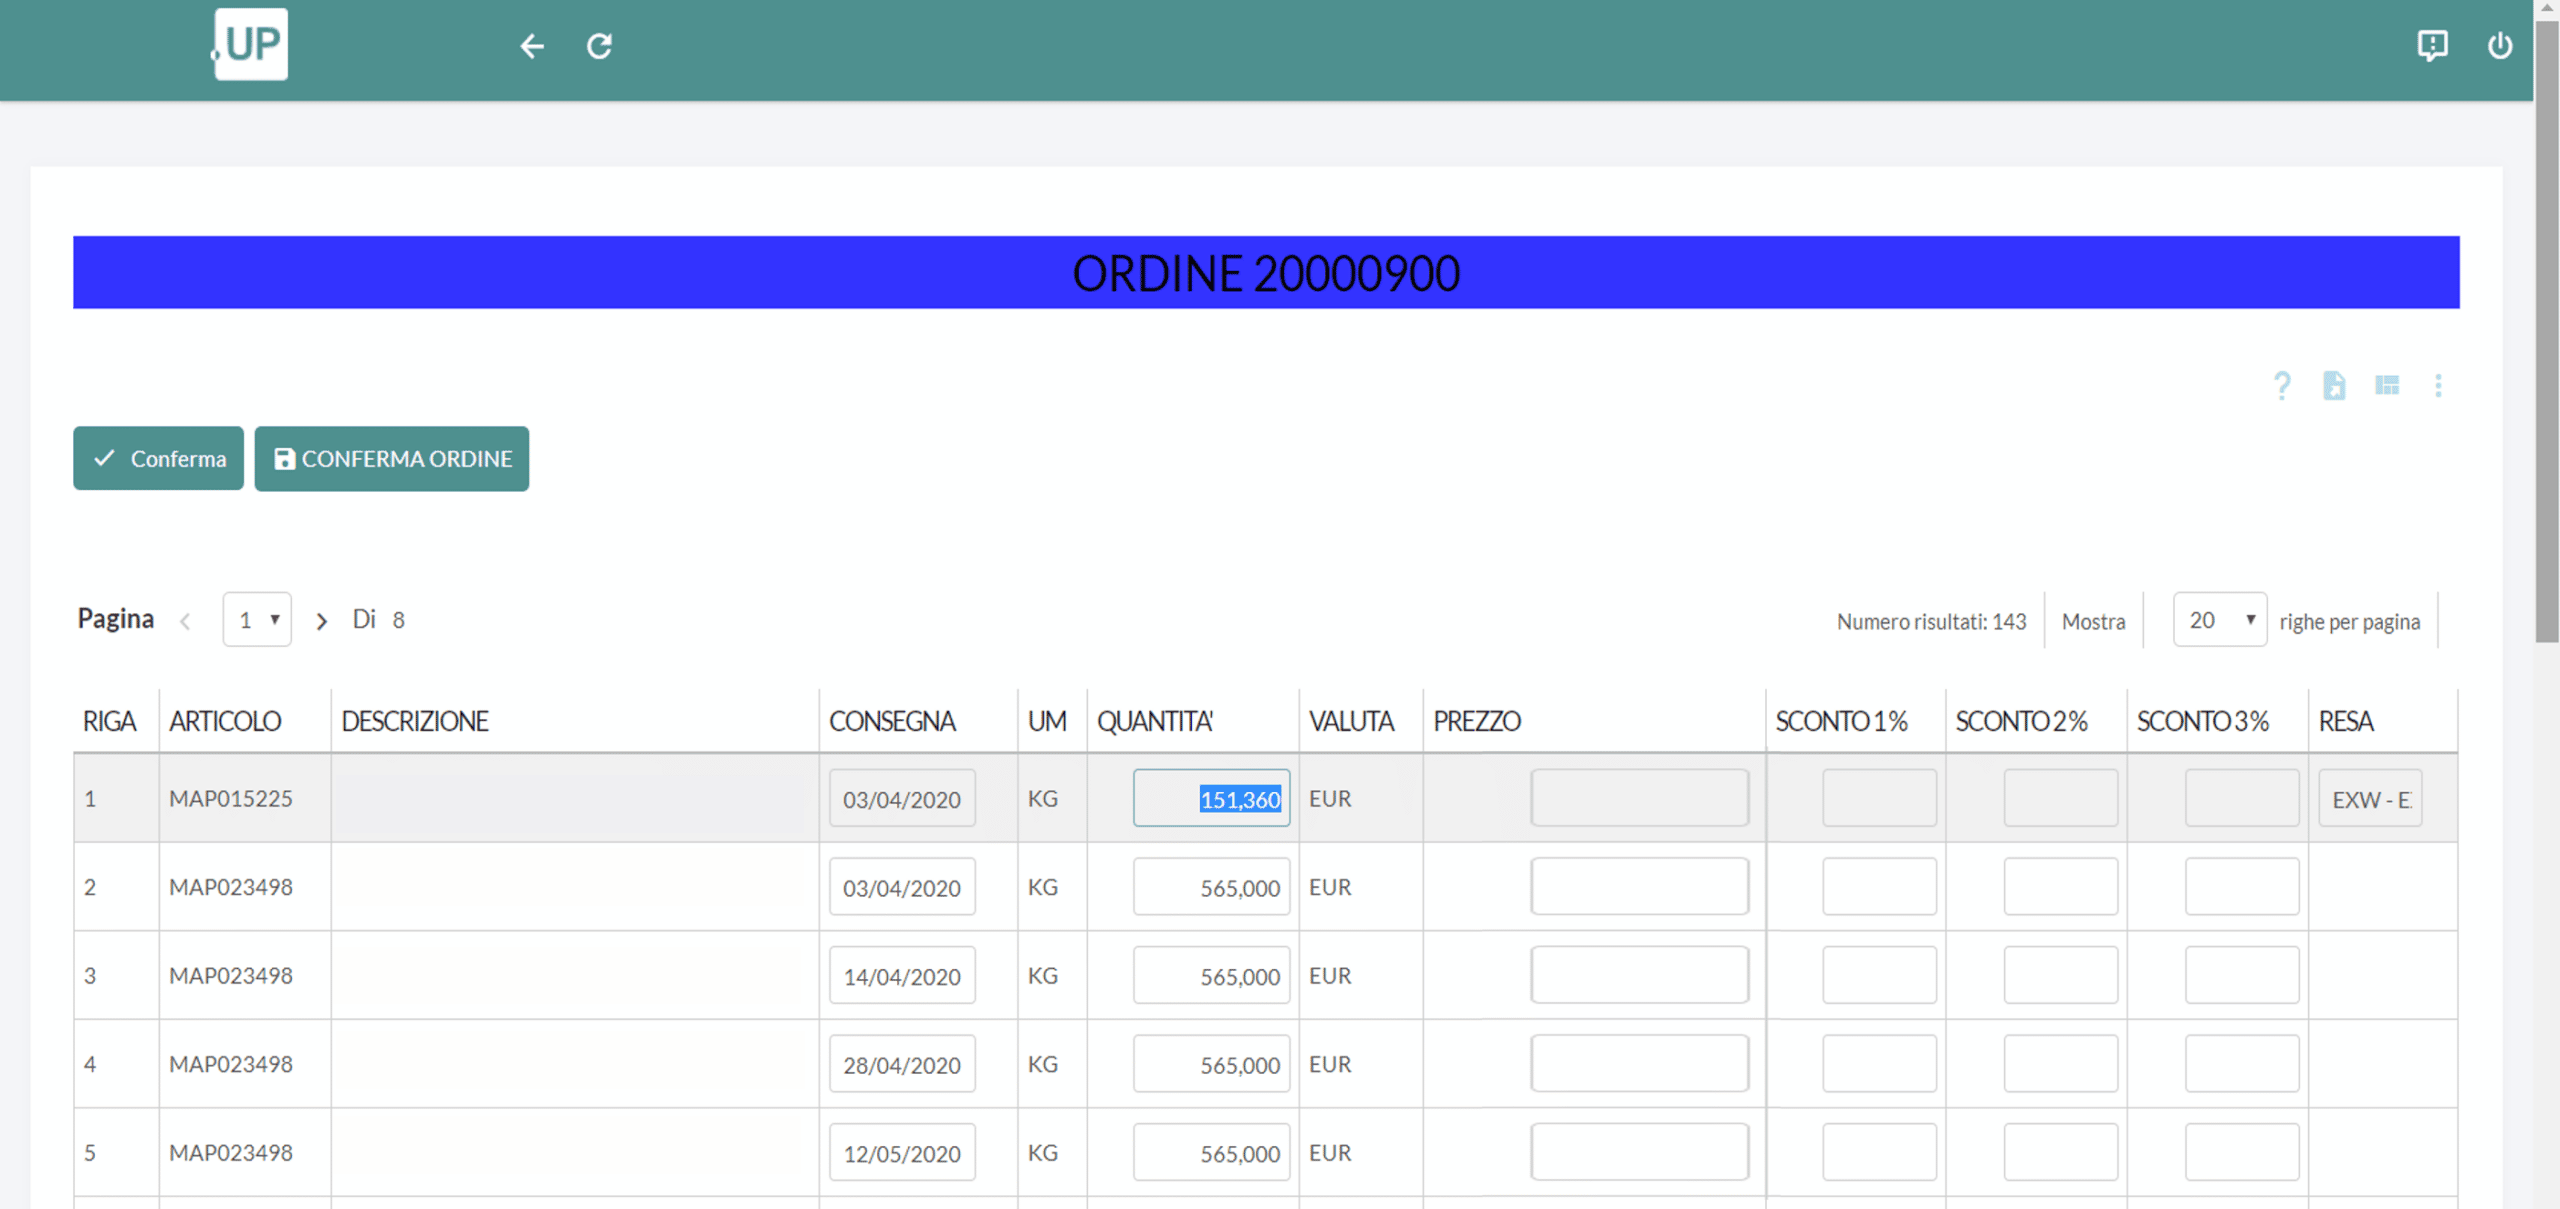Open the feedback message icon
Viewport: 2560px width, 1209px height.
click(x=2432, y=46)
